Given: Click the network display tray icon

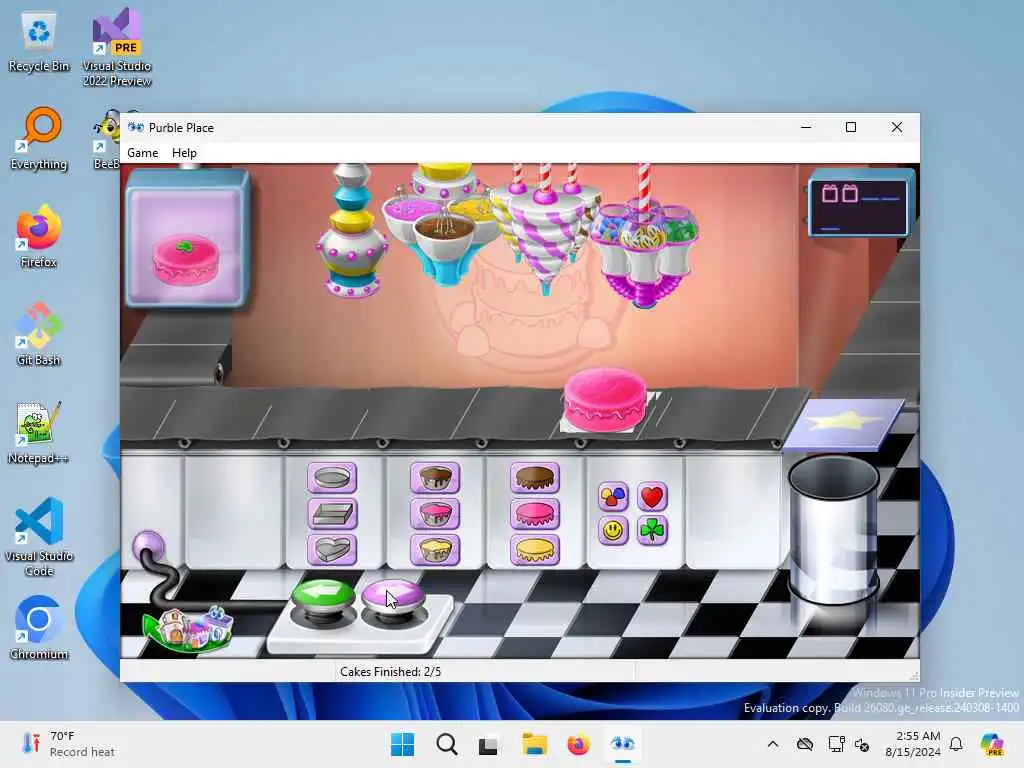Looking at the screenshot, I should (x=837, y=744).
